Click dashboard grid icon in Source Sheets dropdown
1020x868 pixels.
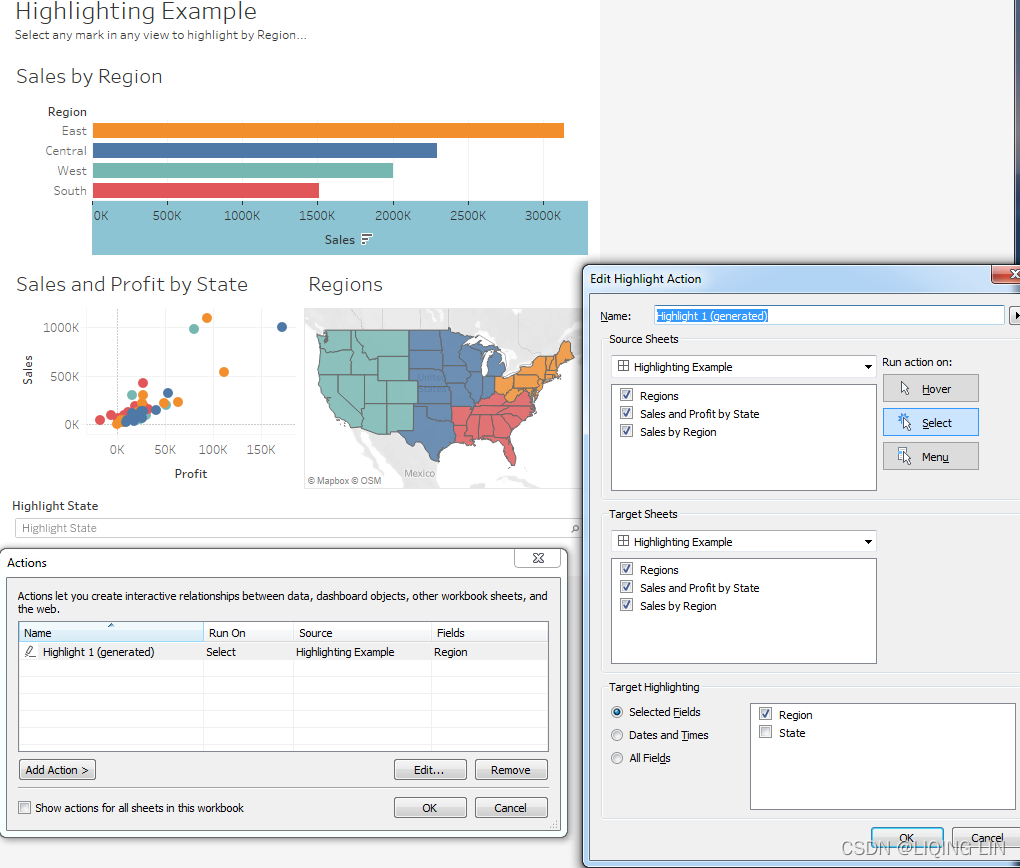pos(623,366)
